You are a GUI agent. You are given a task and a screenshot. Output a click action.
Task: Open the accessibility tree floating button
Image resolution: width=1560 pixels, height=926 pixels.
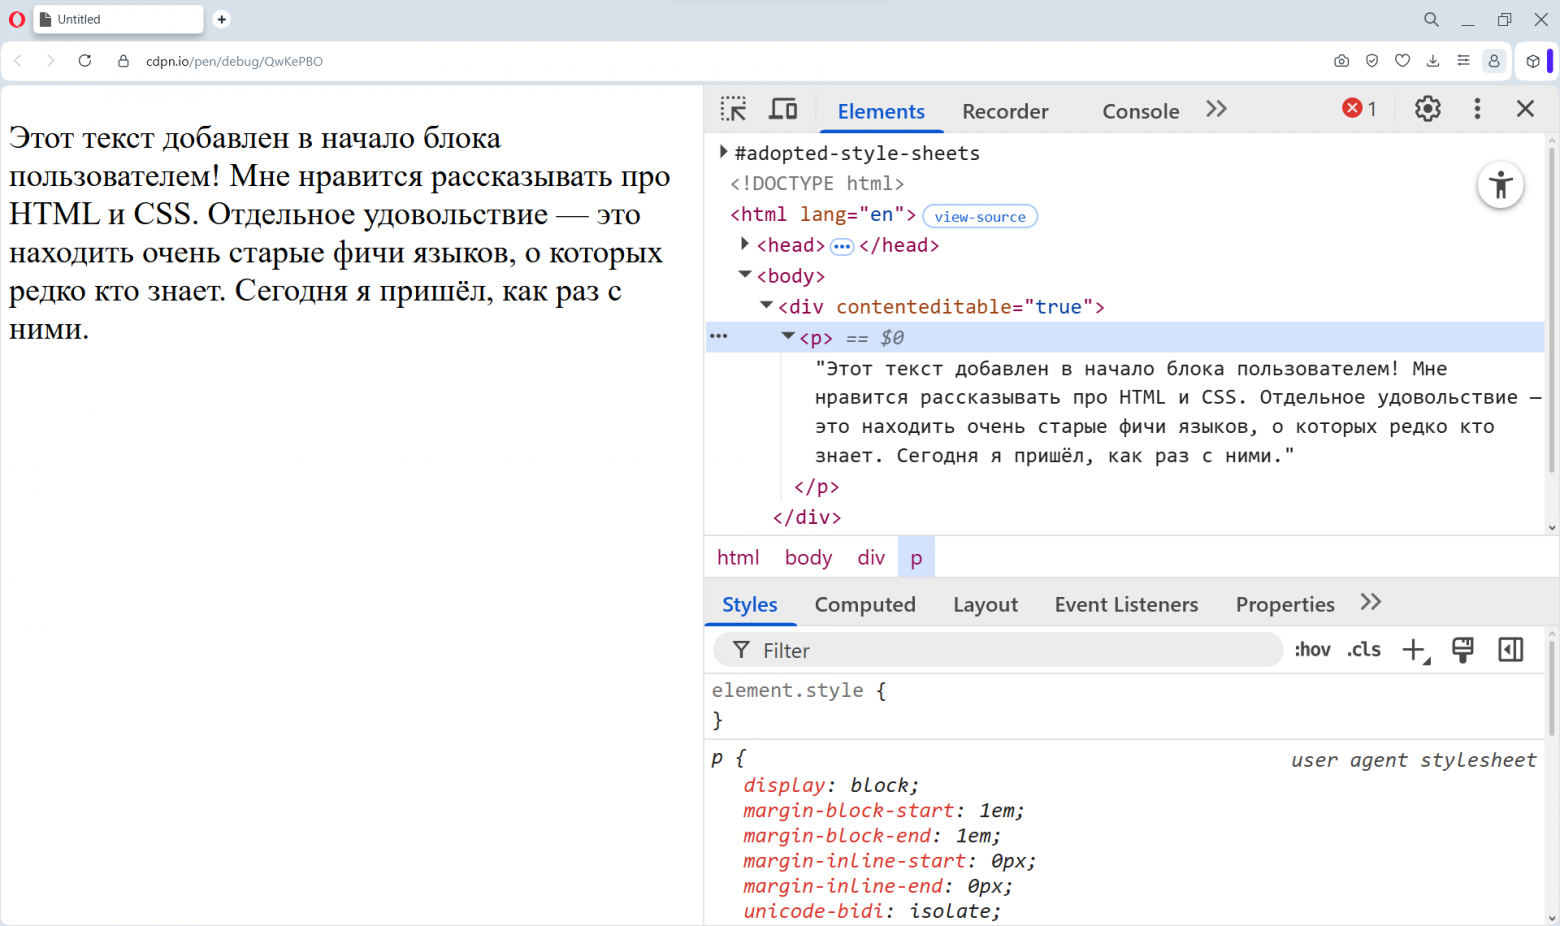[1500, 185]
